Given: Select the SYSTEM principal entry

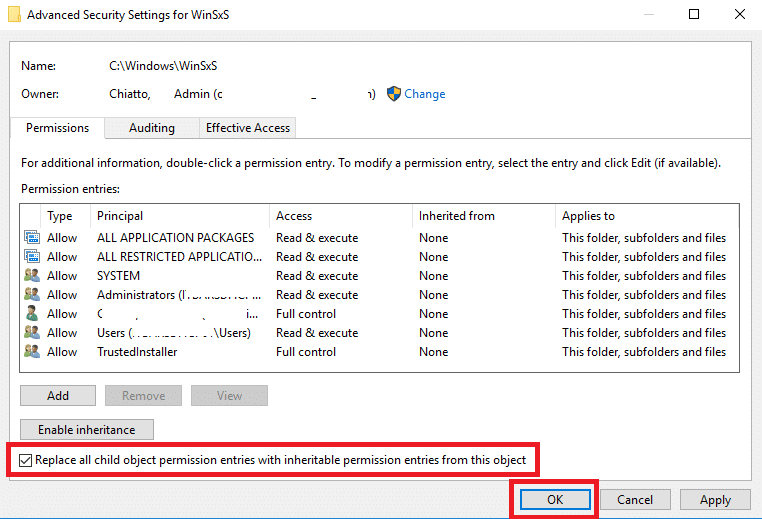Looking at the screenshot, I should (118, 276).
